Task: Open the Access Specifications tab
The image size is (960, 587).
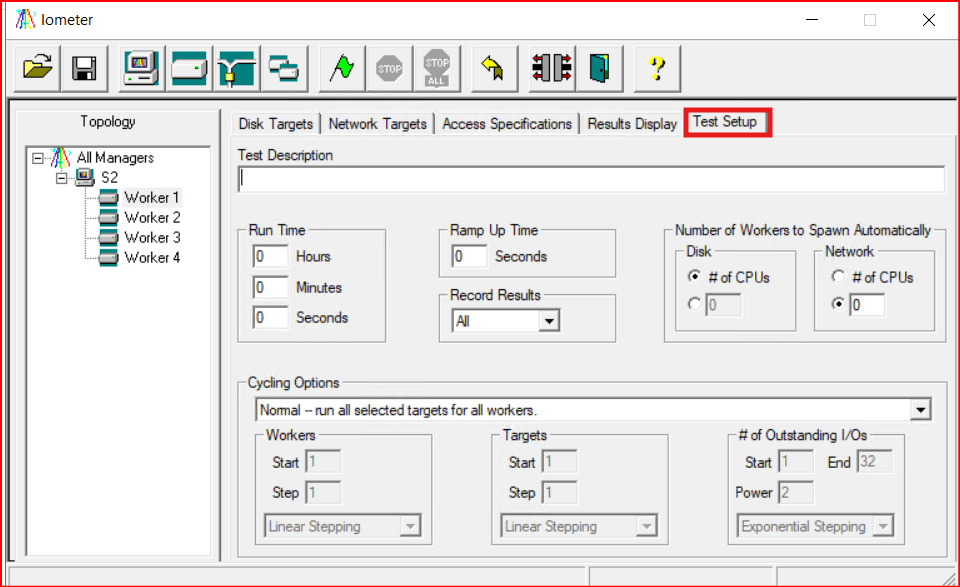Action: point(507,124)
